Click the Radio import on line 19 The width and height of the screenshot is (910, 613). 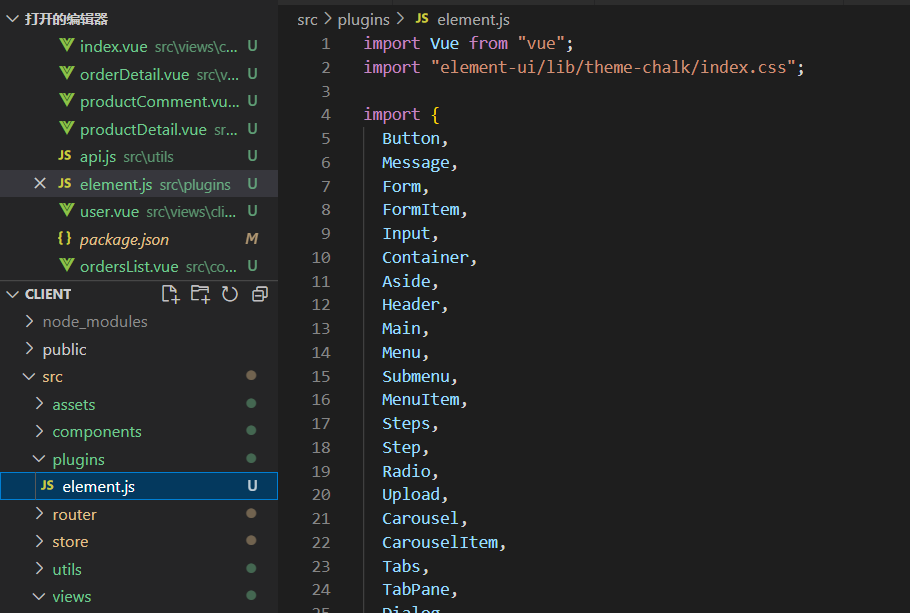tap(406, 471)
